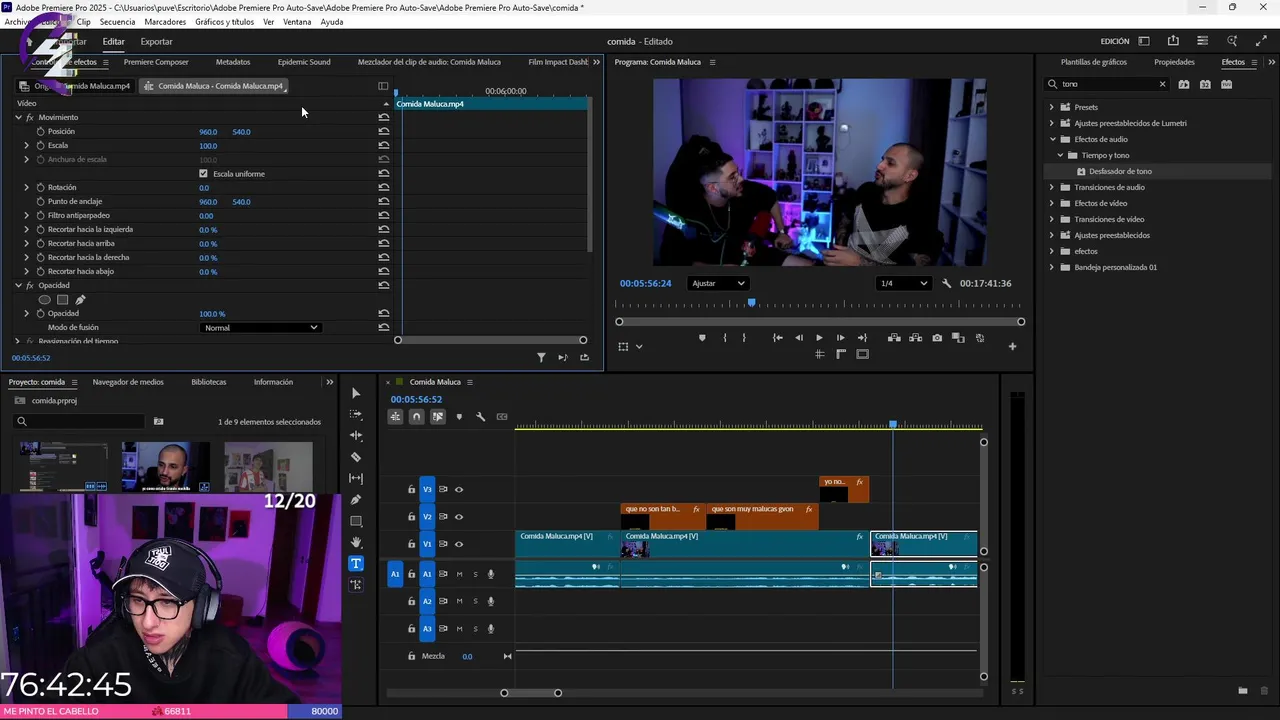This screenshot has width=1280, height=720.
Task: Step forward one frame in Program monitor
Action: [840, 338]
